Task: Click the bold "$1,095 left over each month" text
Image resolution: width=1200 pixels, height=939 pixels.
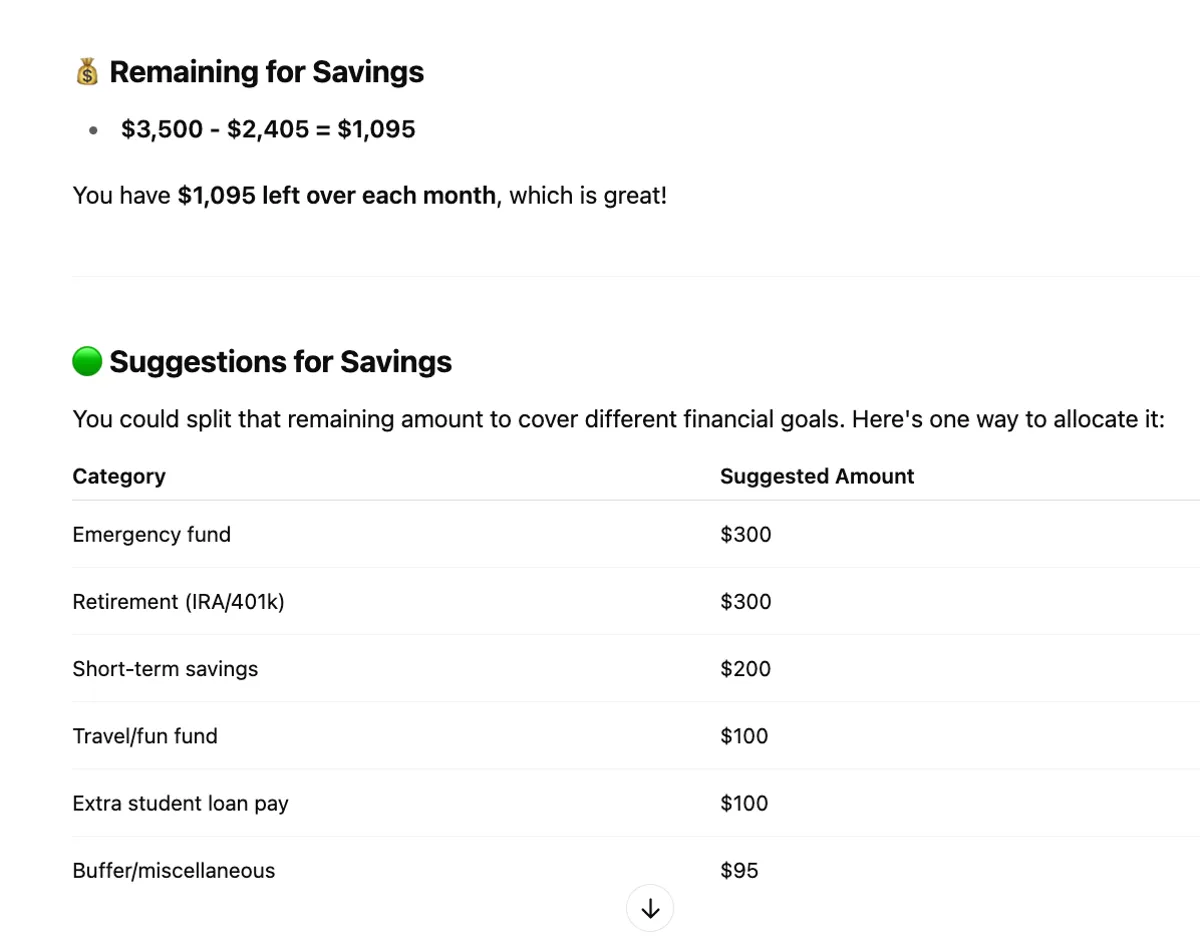Action: (x=336, y=195)
